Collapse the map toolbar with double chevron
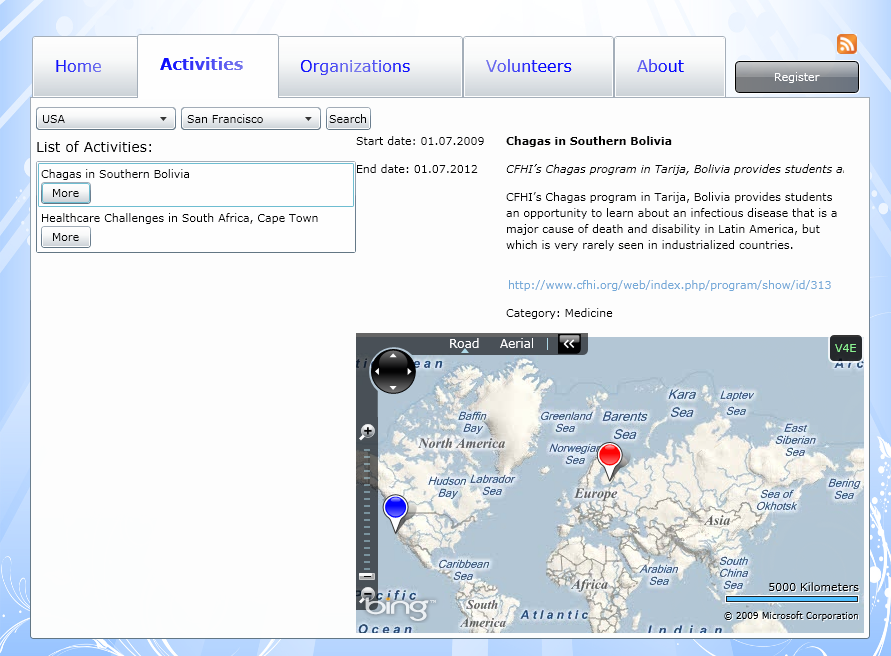 pyautogui.click(x=569, y=343)
